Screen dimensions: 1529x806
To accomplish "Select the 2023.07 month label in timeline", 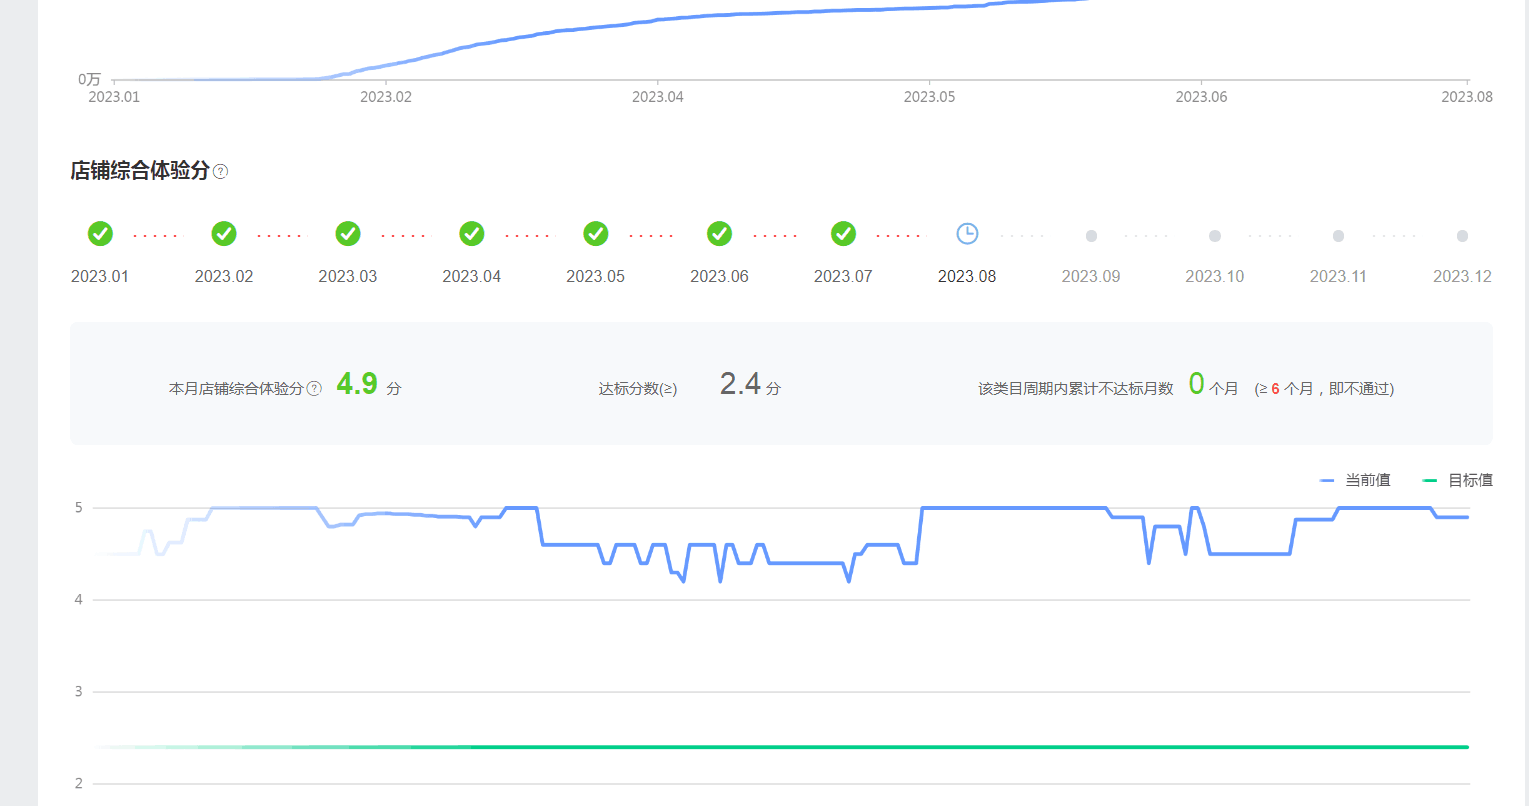I will (x=843, y=276).
